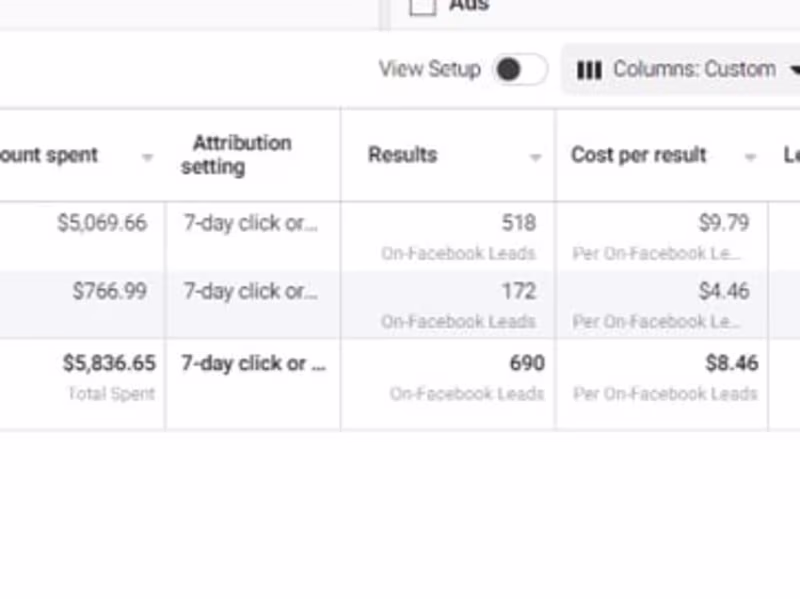Click the 690 total results value
The height and width of the screenshot is (599, 800).
[x=526, y=363]
